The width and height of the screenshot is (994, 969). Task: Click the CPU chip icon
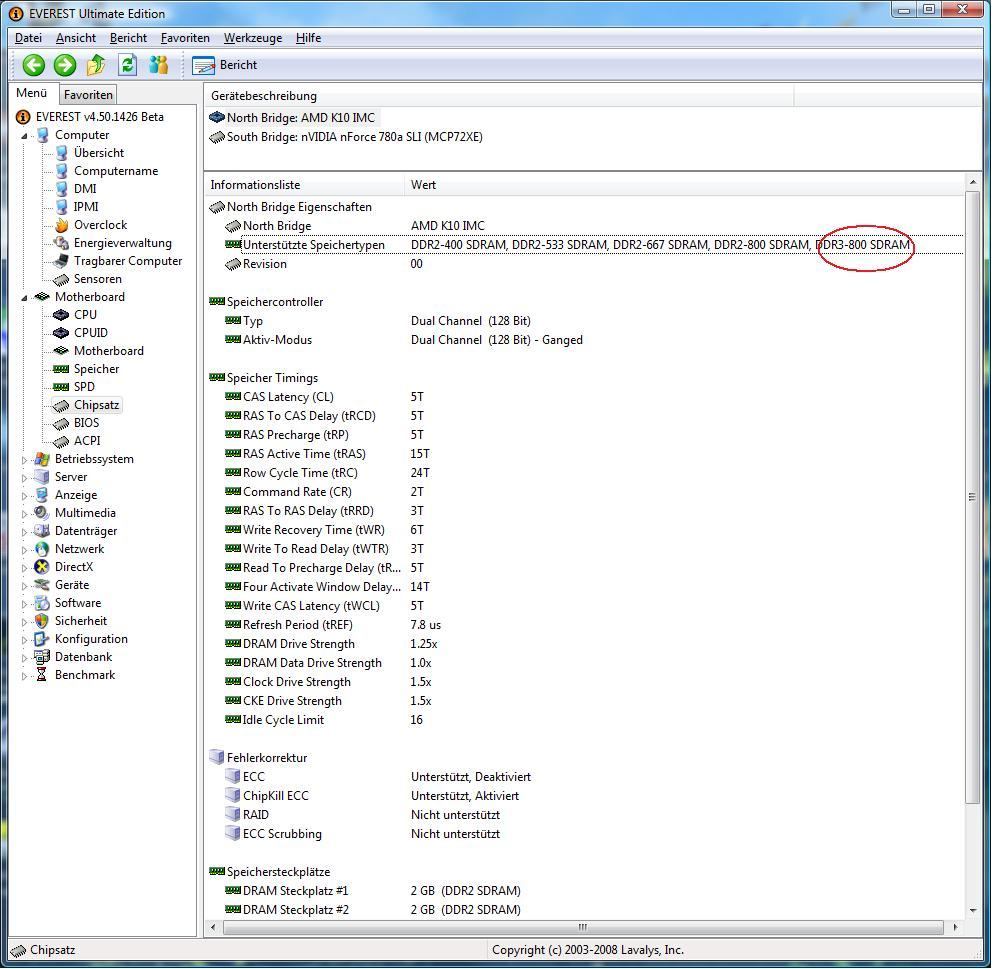pyautogui.click(x=61, y=315)
